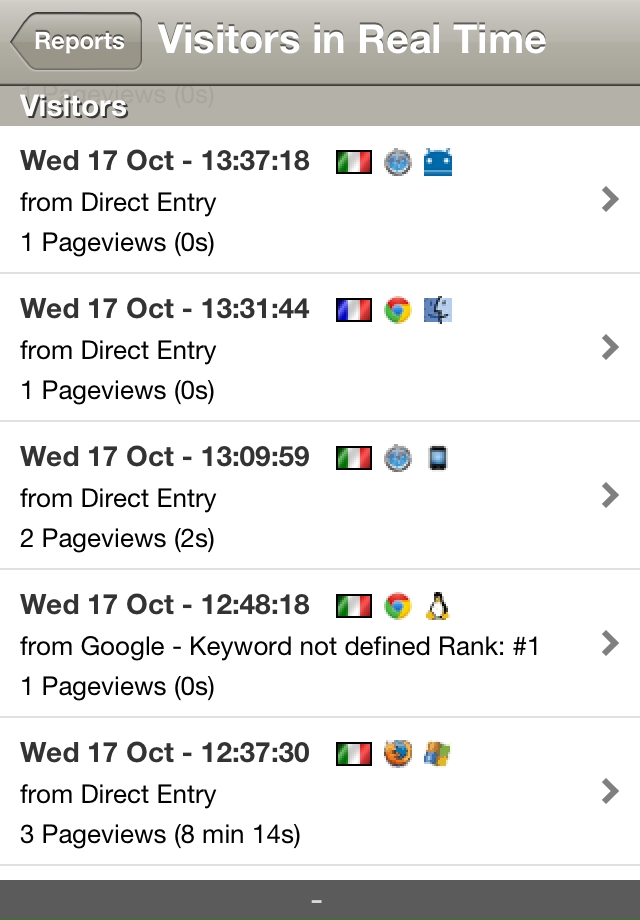
Task: Tap the Chrome browser icon on the 13:31:44 visit
Action: click(x=398, y=310)
